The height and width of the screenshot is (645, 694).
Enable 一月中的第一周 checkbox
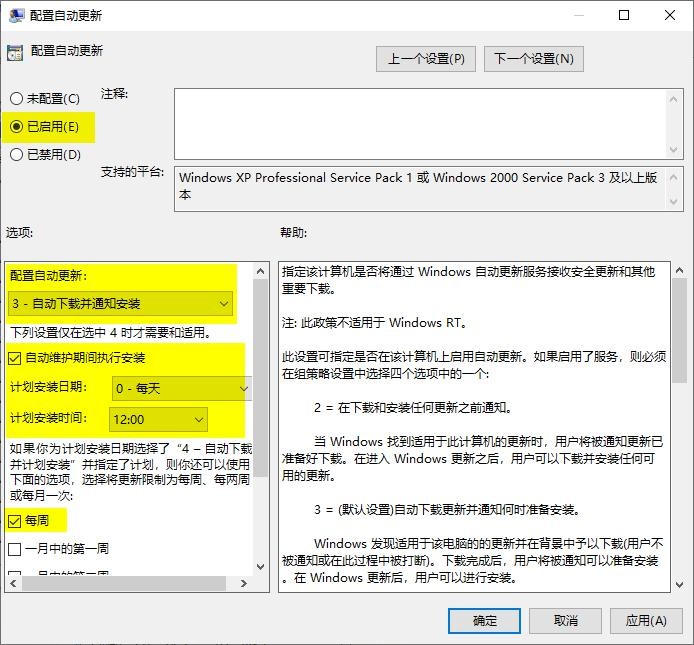point(15,548)
